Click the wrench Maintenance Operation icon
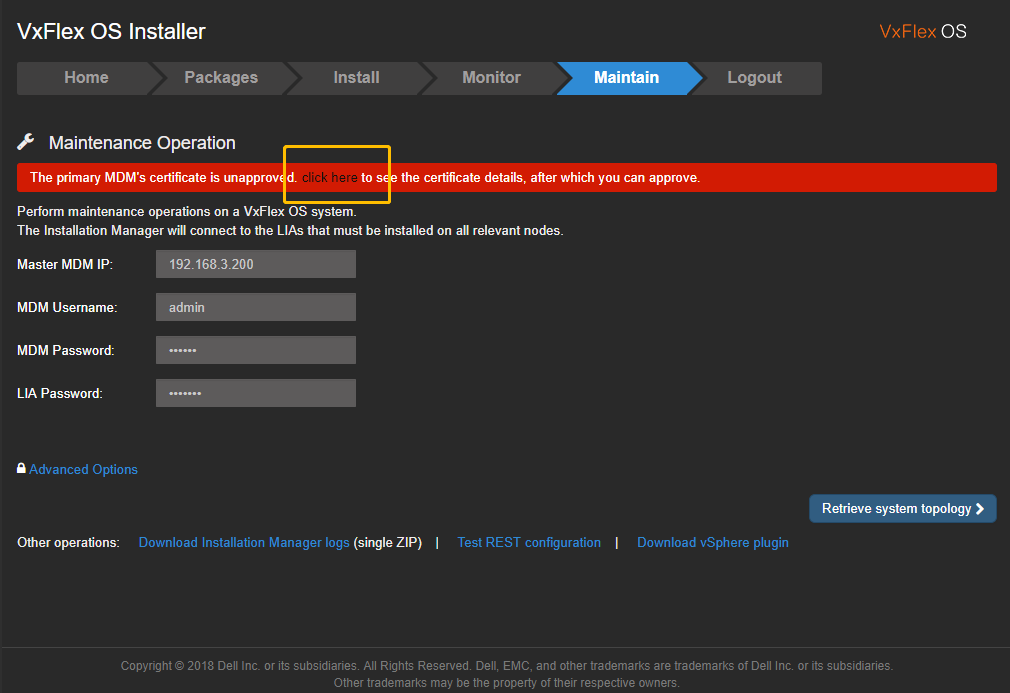 [26, 142]
